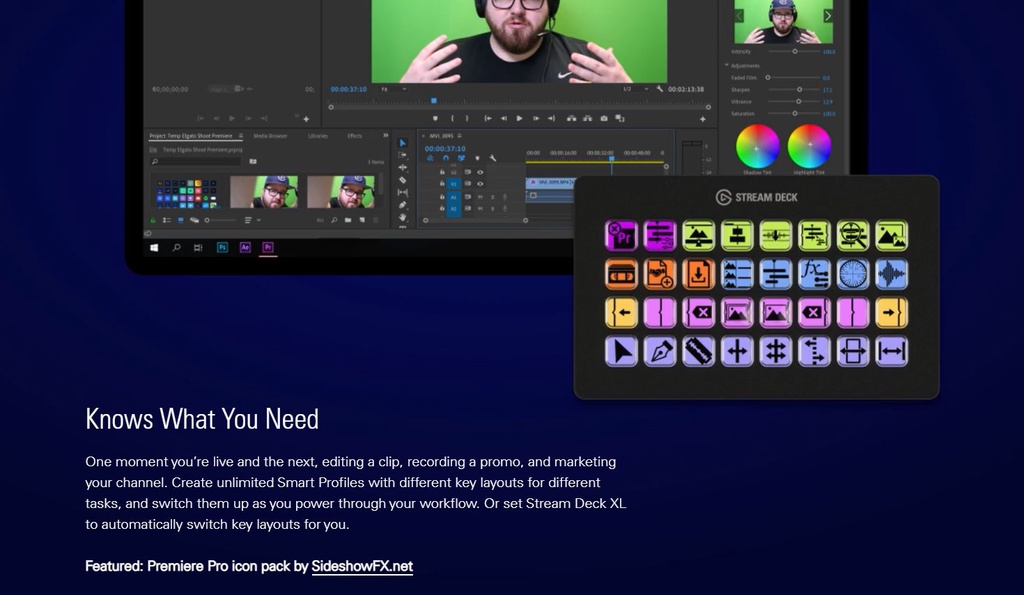The image size is (1024, 595).
Task: Tap the blue fx effects key on Stream Deck
Action: coord(814,274)
